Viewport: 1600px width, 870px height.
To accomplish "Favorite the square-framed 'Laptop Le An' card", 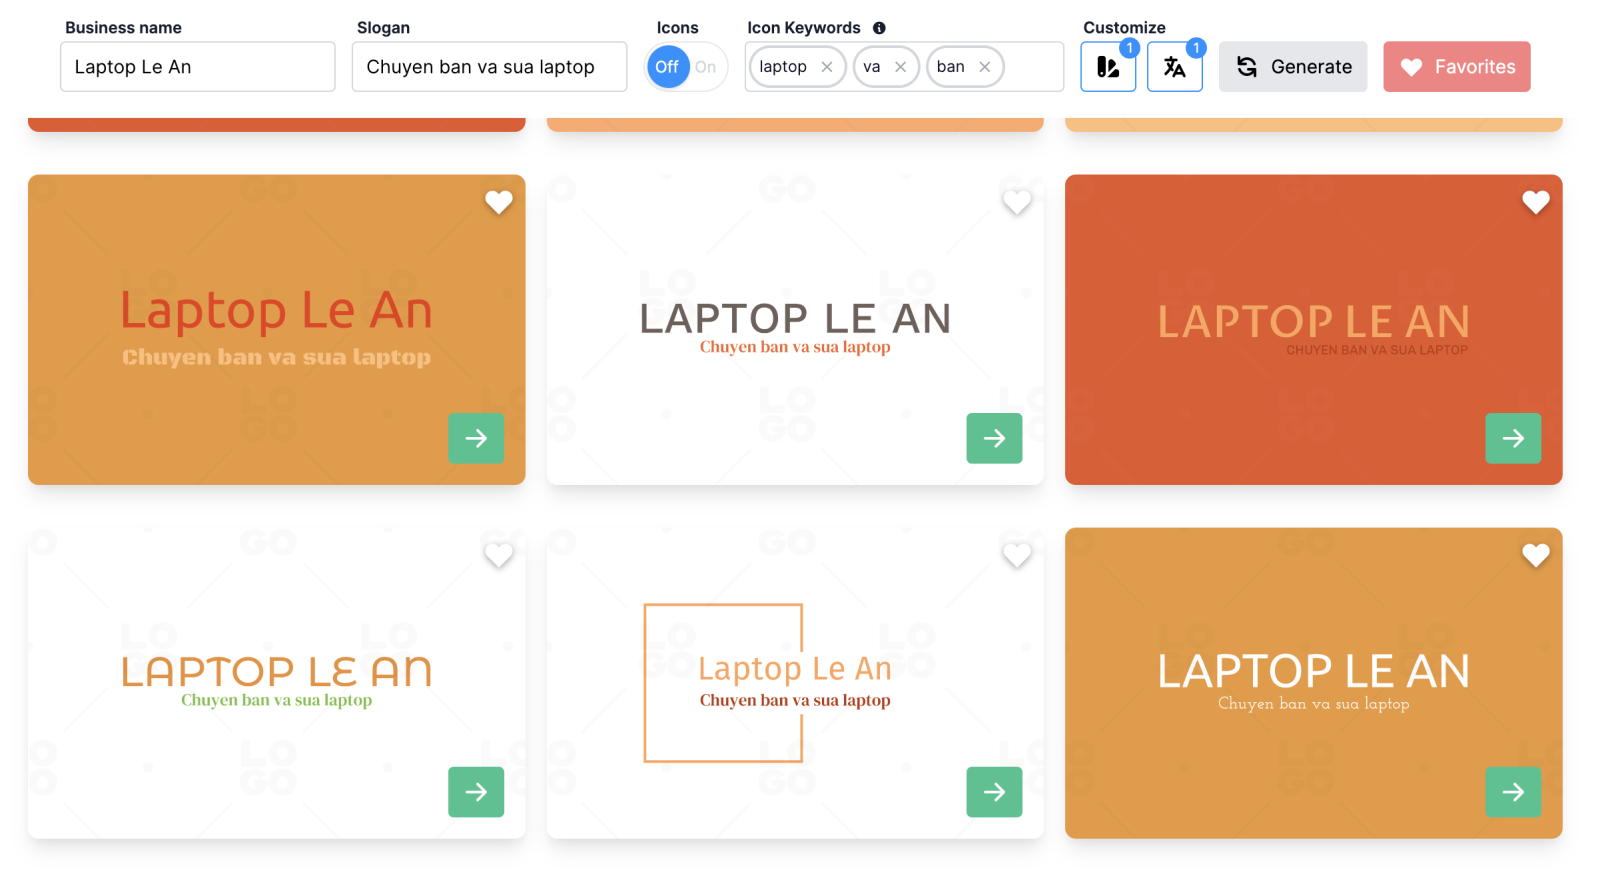I will pyautogui.click(x=1017, y=555).
